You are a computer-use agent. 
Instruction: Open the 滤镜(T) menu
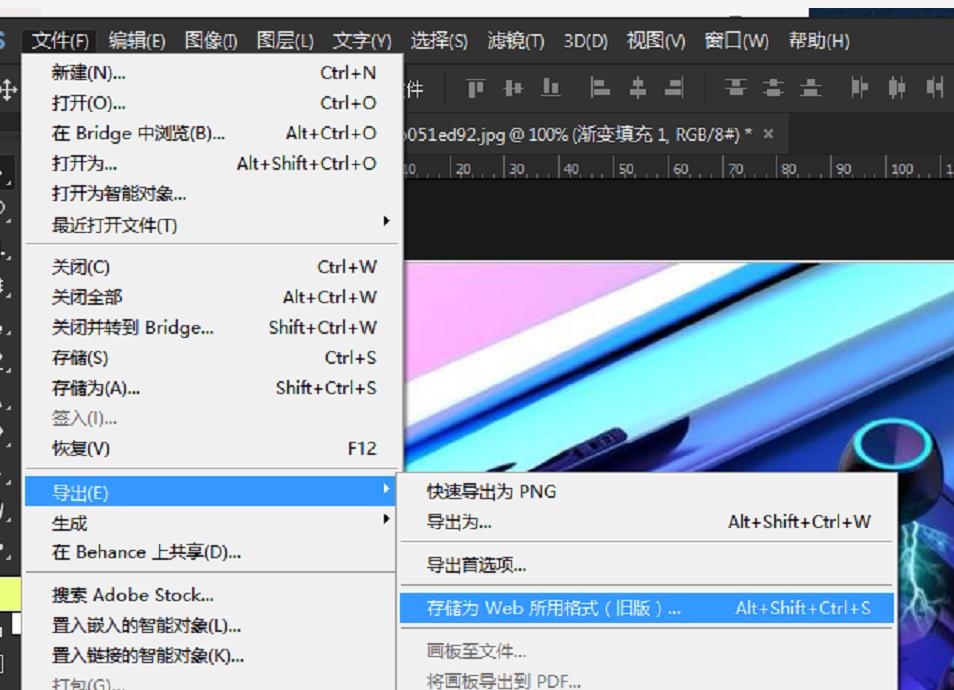coord(516,41)
